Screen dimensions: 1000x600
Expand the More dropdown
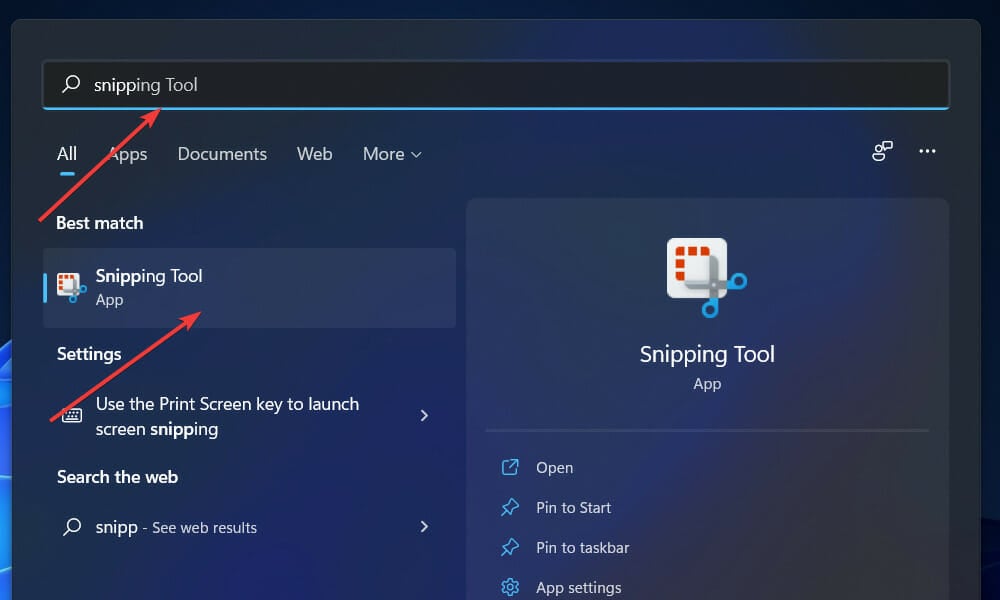(x=392, y=154)
